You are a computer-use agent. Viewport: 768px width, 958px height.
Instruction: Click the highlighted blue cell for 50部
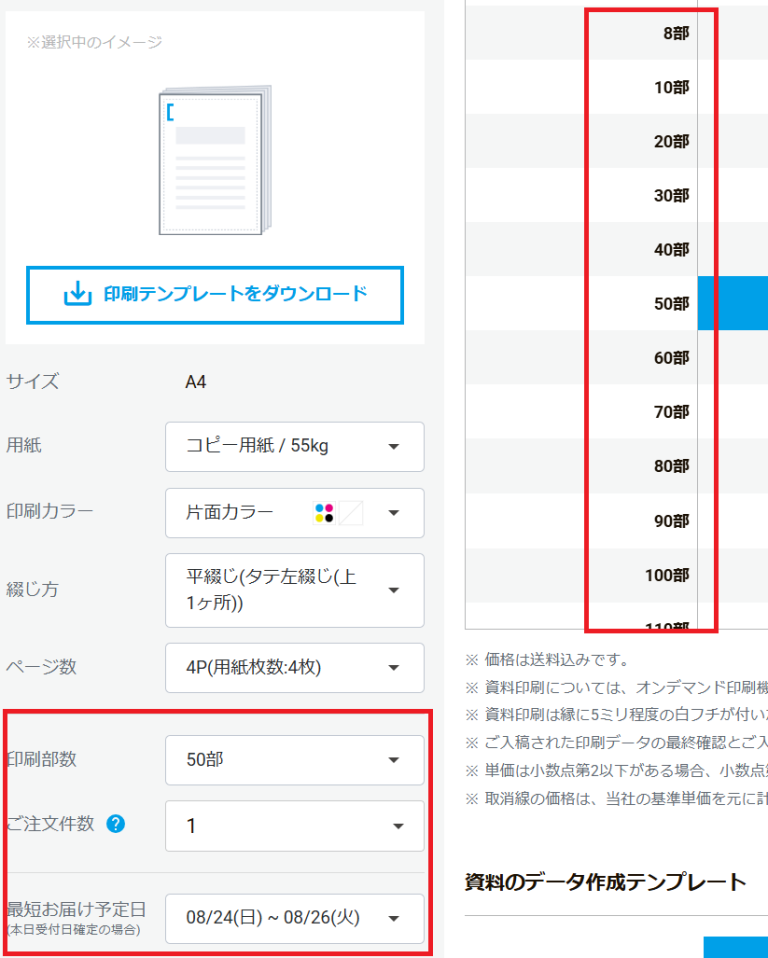(x=733, y=303)
